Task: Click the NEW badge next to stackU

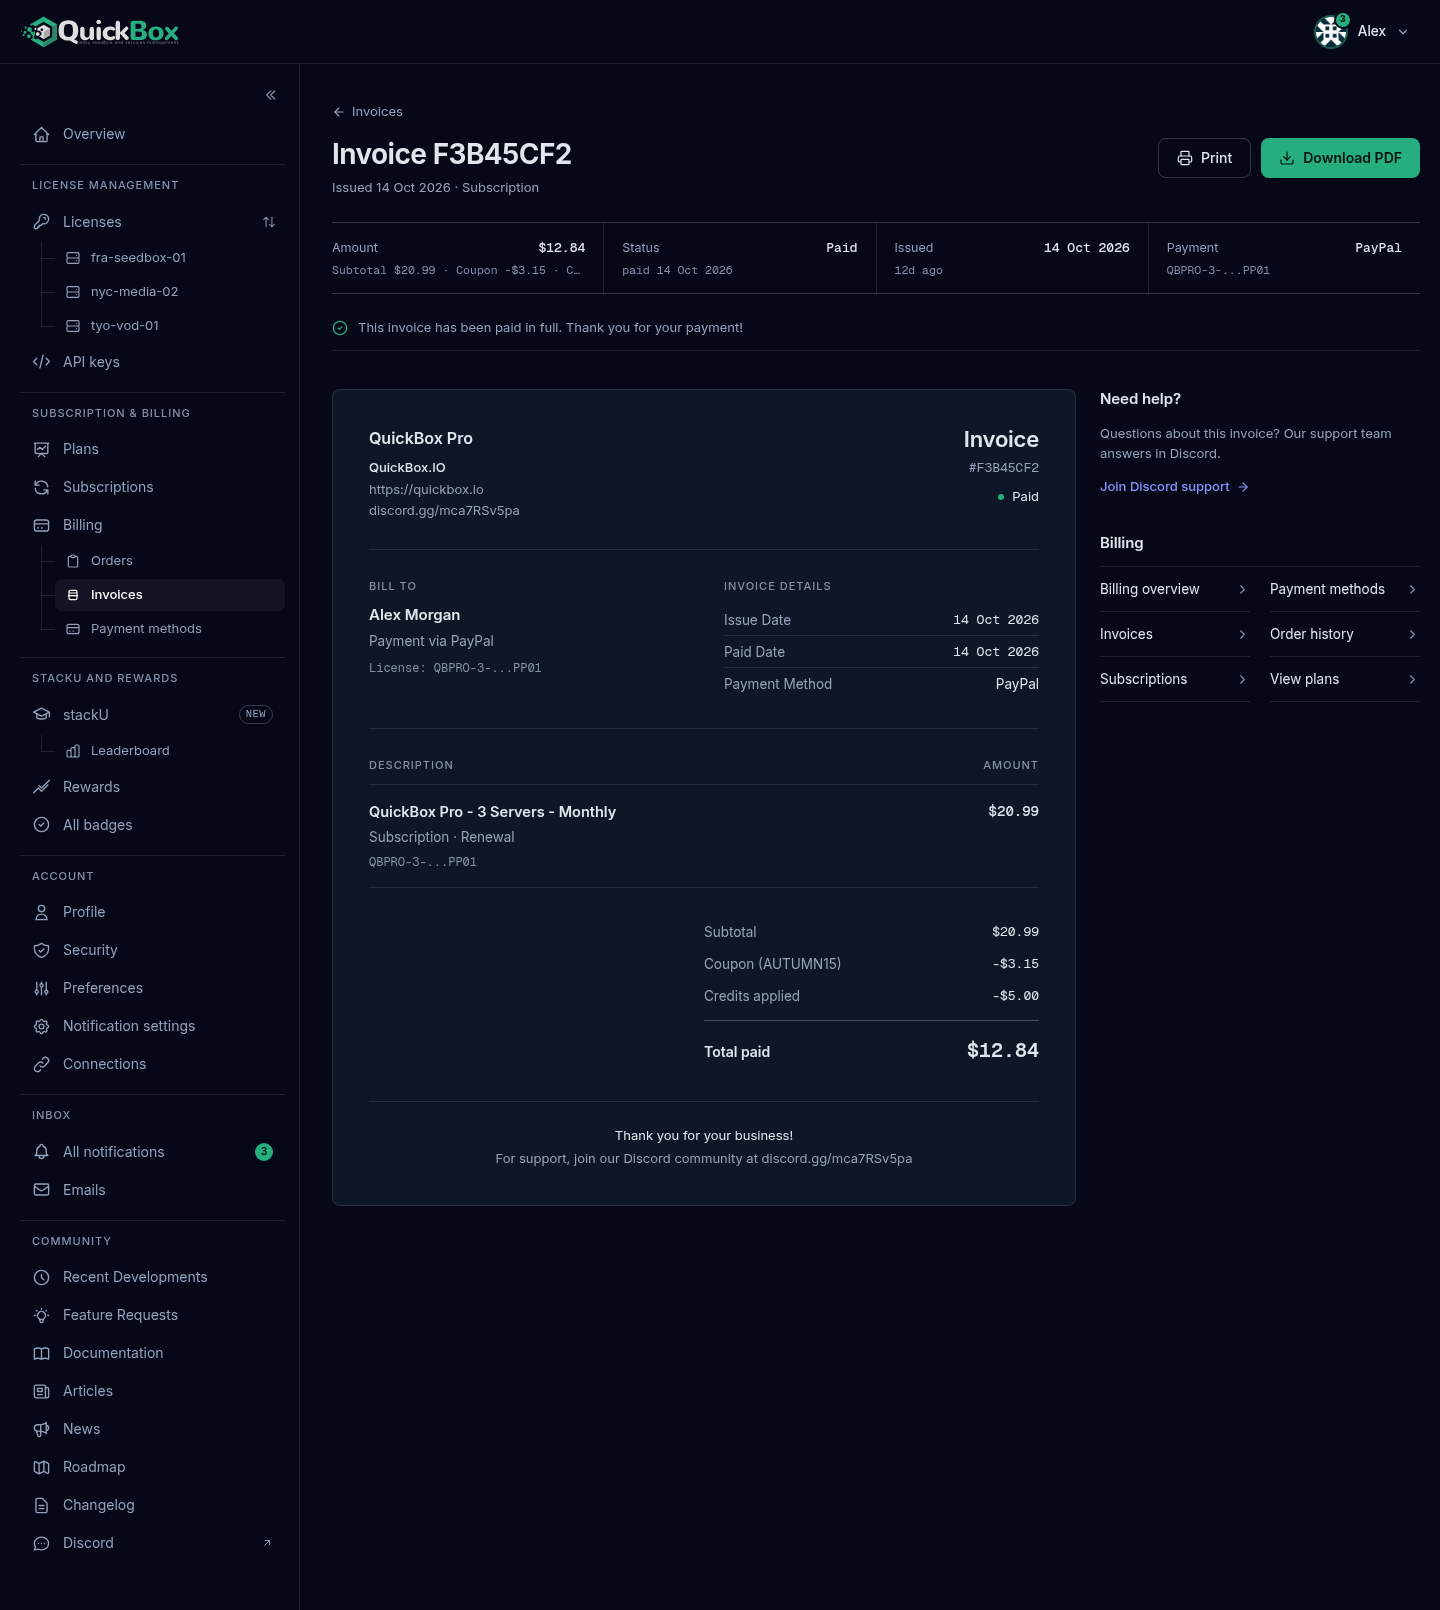Action: [x=256, y=714]
